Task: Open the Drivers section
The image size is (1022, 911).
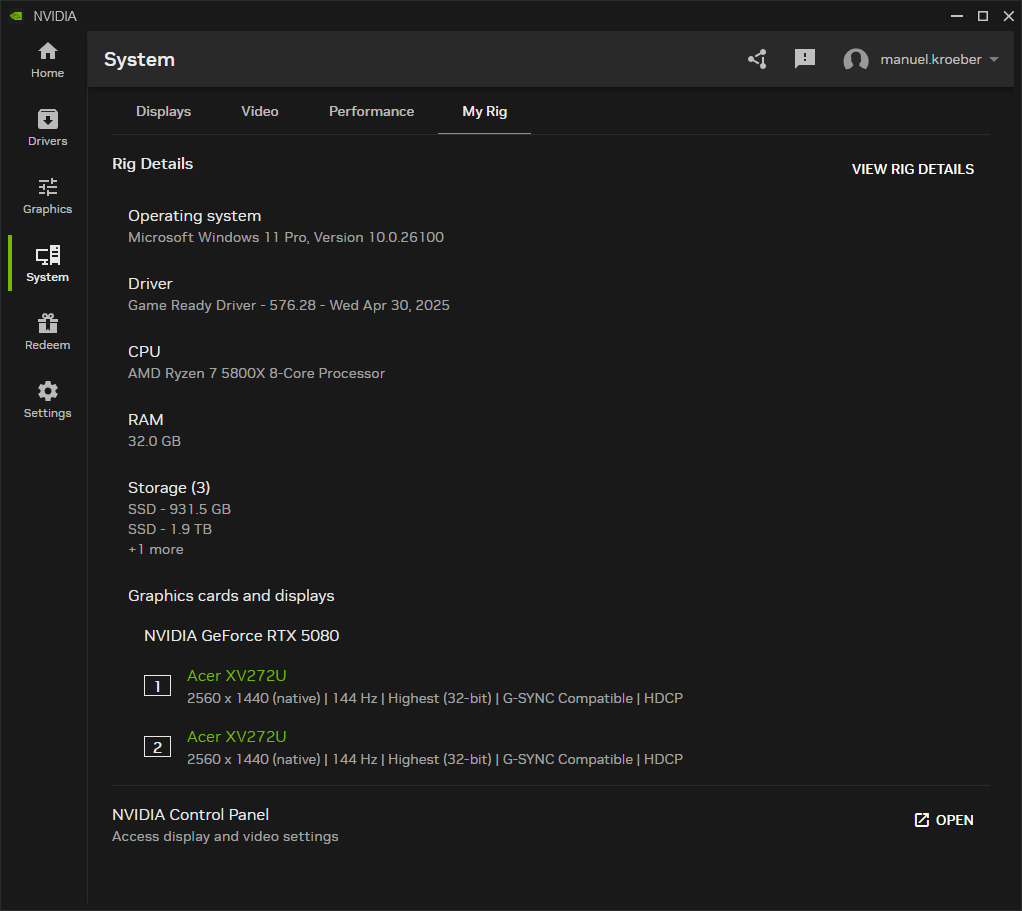Action: click(x=48, y=128)
